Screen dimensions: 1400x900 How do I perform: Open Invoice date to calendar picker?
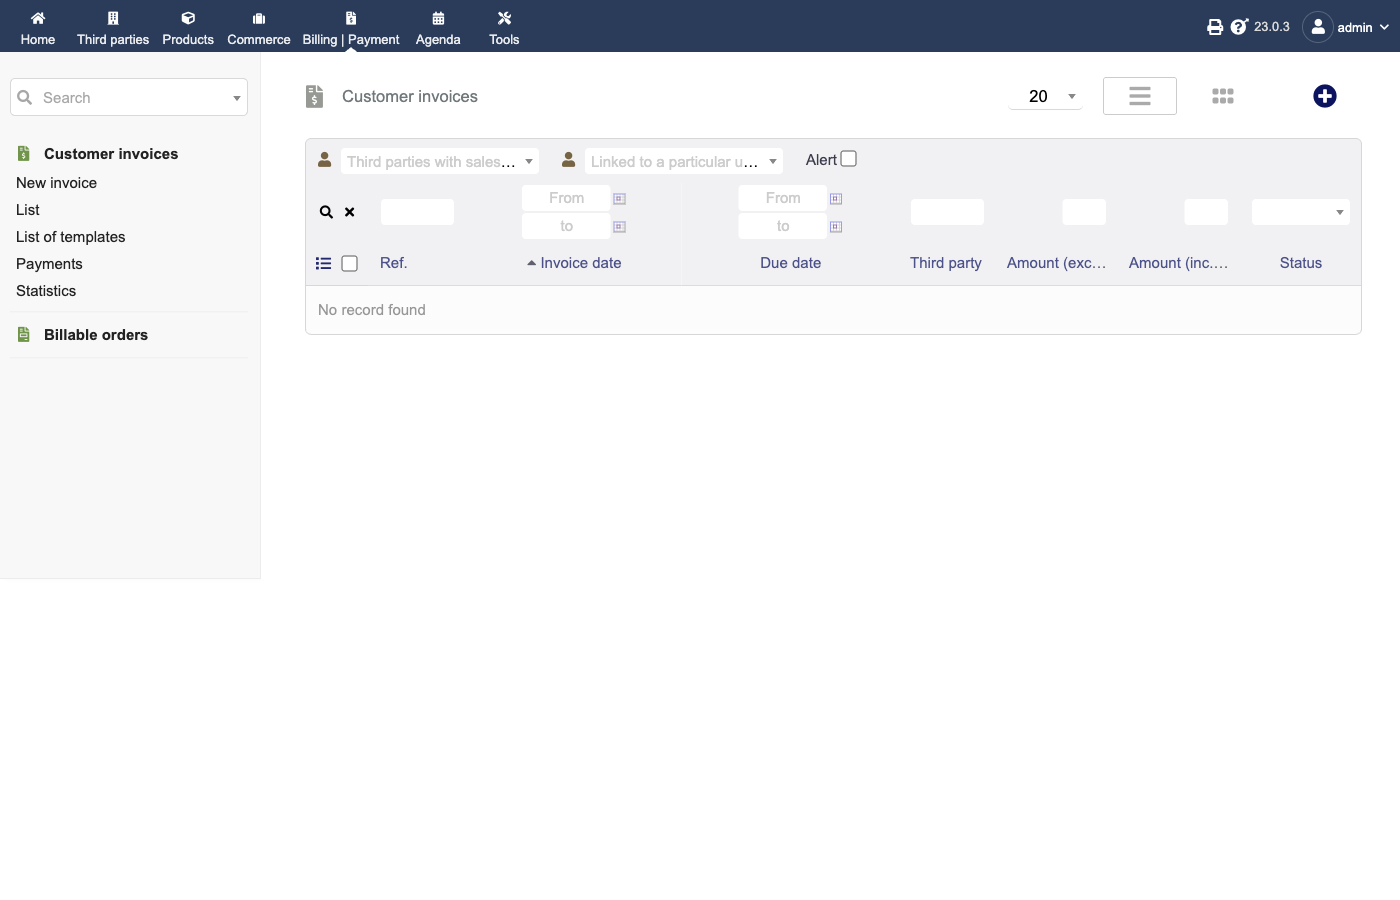[619, 227]
